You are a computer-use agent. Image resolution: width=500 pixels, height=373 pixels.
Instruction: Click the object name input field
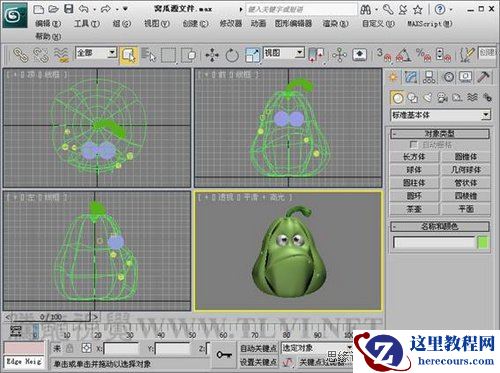(434, 242)
